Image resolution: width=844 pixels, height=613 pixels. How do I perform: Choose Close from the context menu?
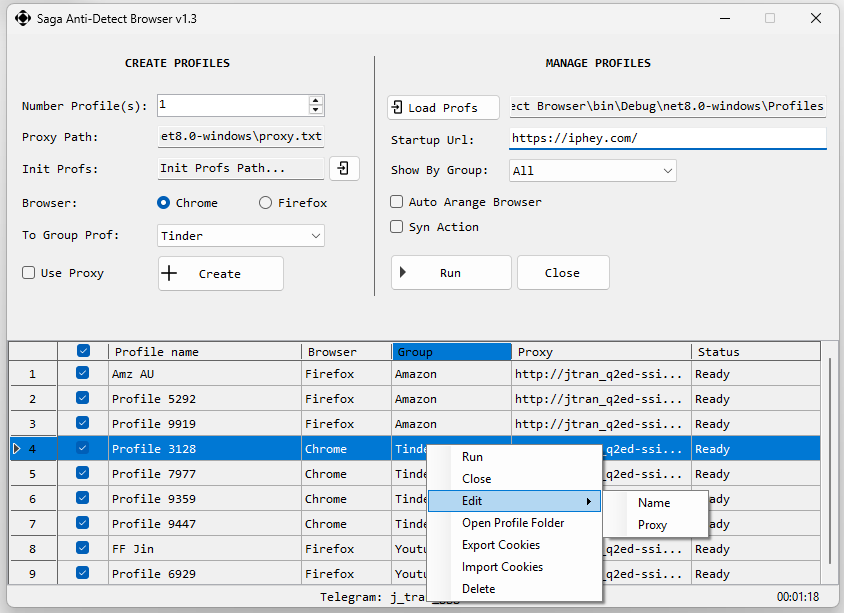(514, 478)
